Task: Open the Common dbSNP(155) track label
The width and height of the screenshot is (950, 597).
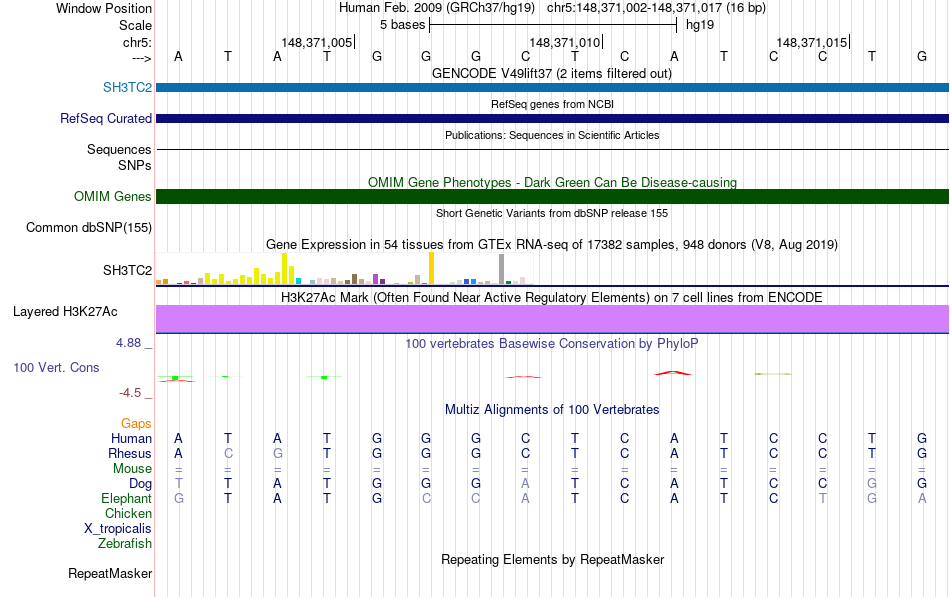Action: point(89,227)
